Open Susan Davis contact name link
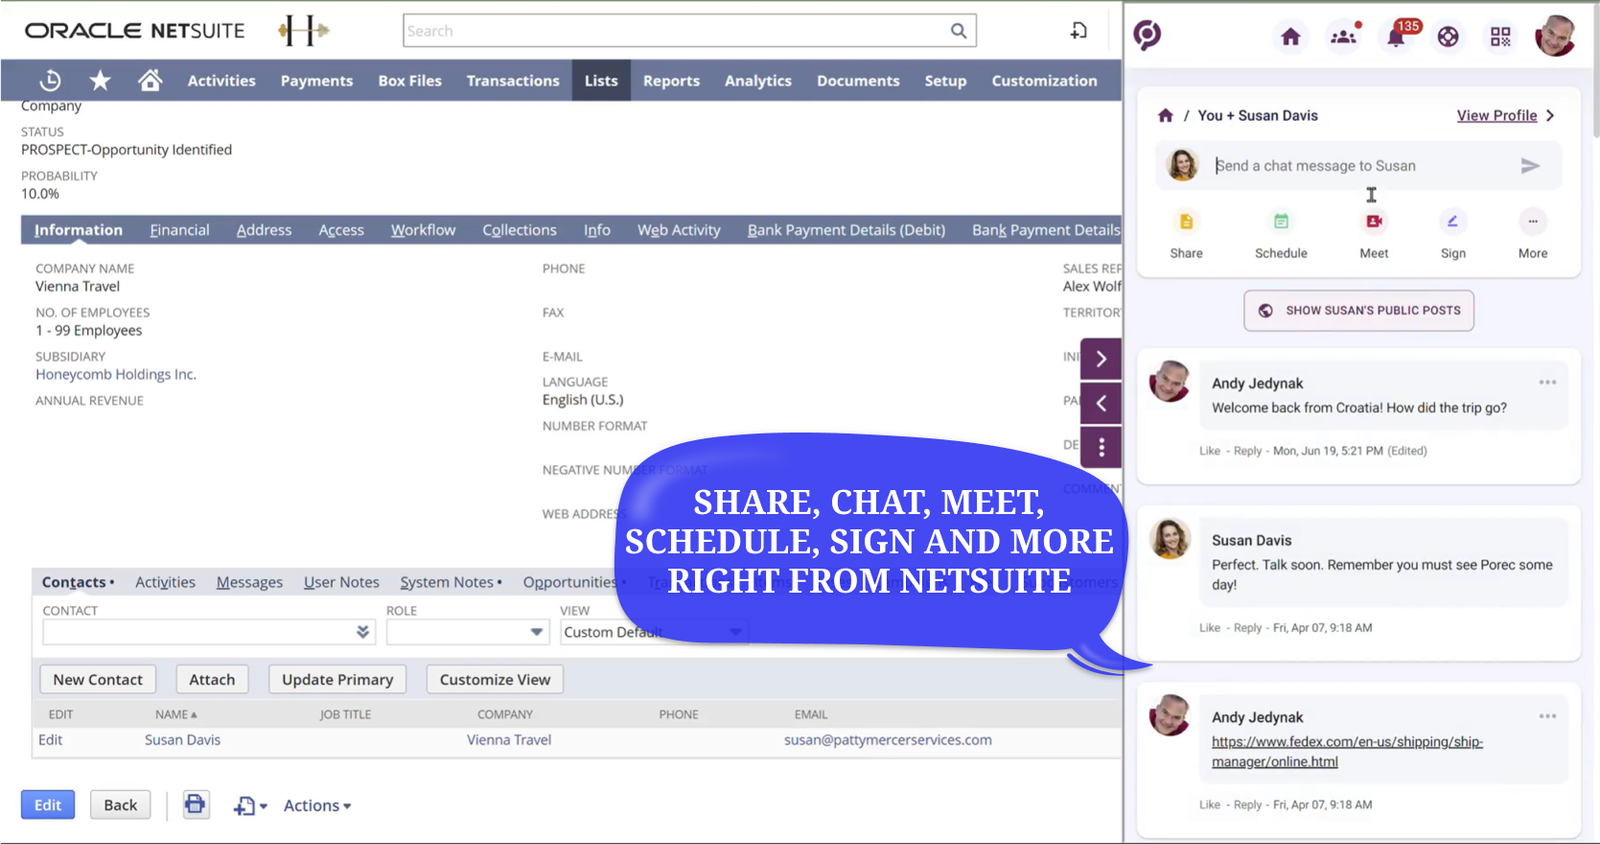This screenshot has height=844, width=1600. click(182, 740)
